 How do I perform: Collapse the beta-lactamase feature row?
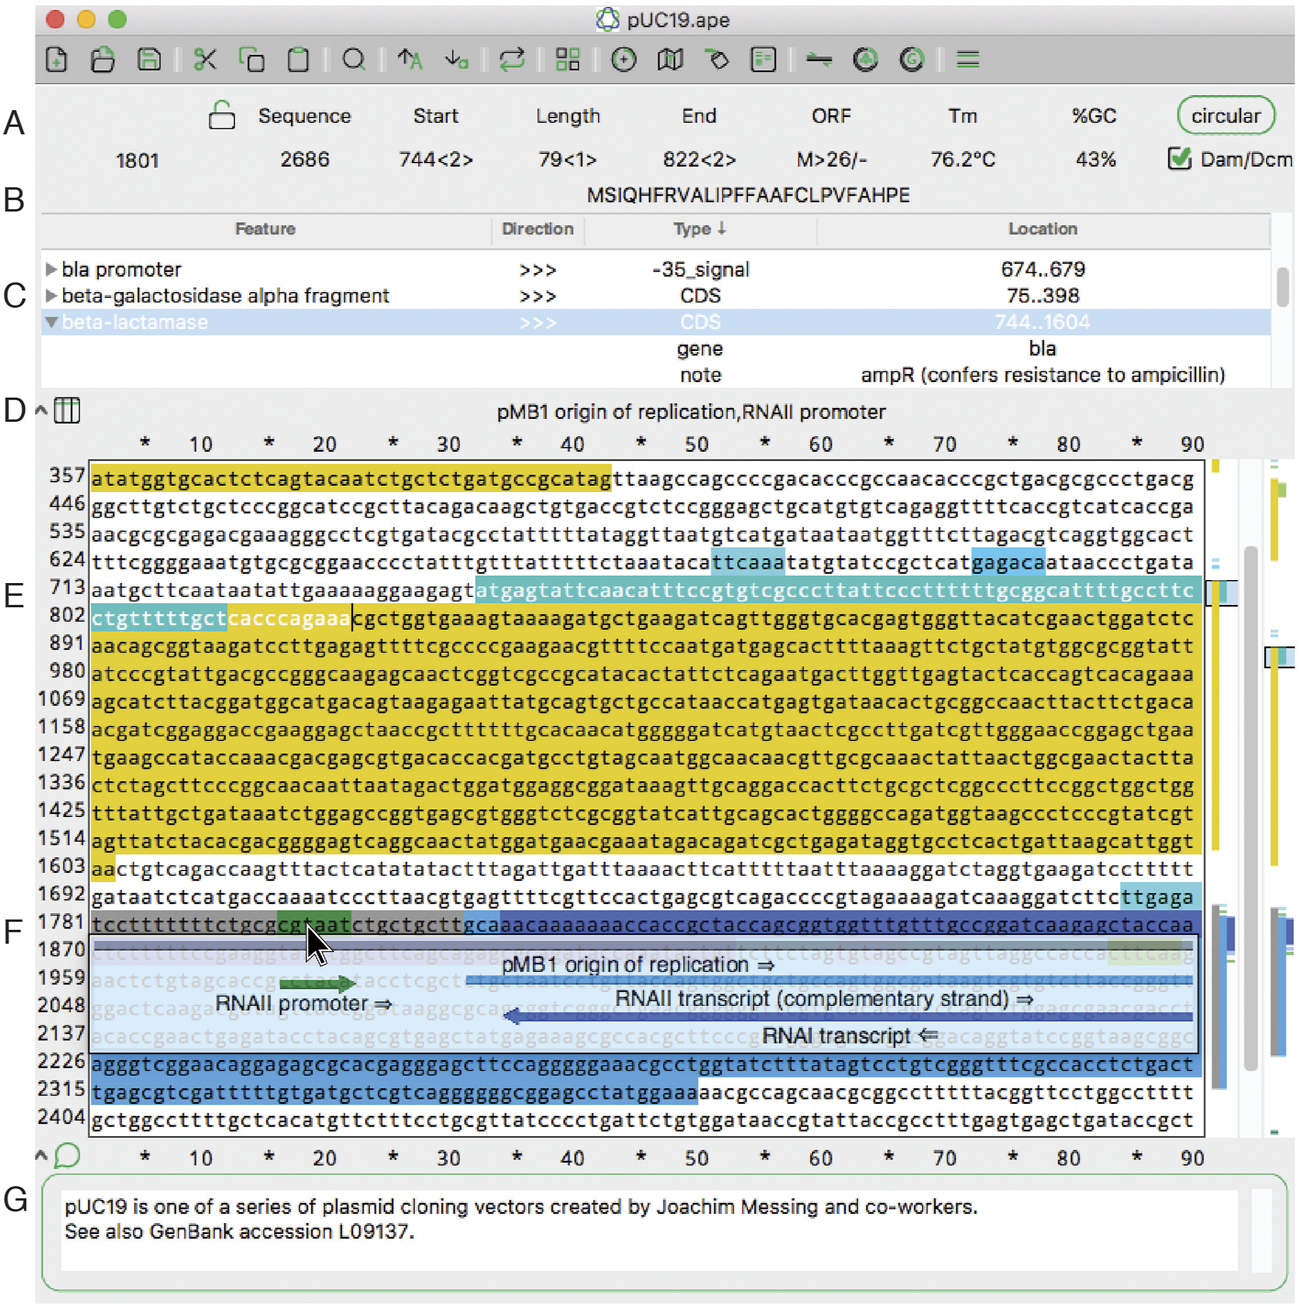51,323
